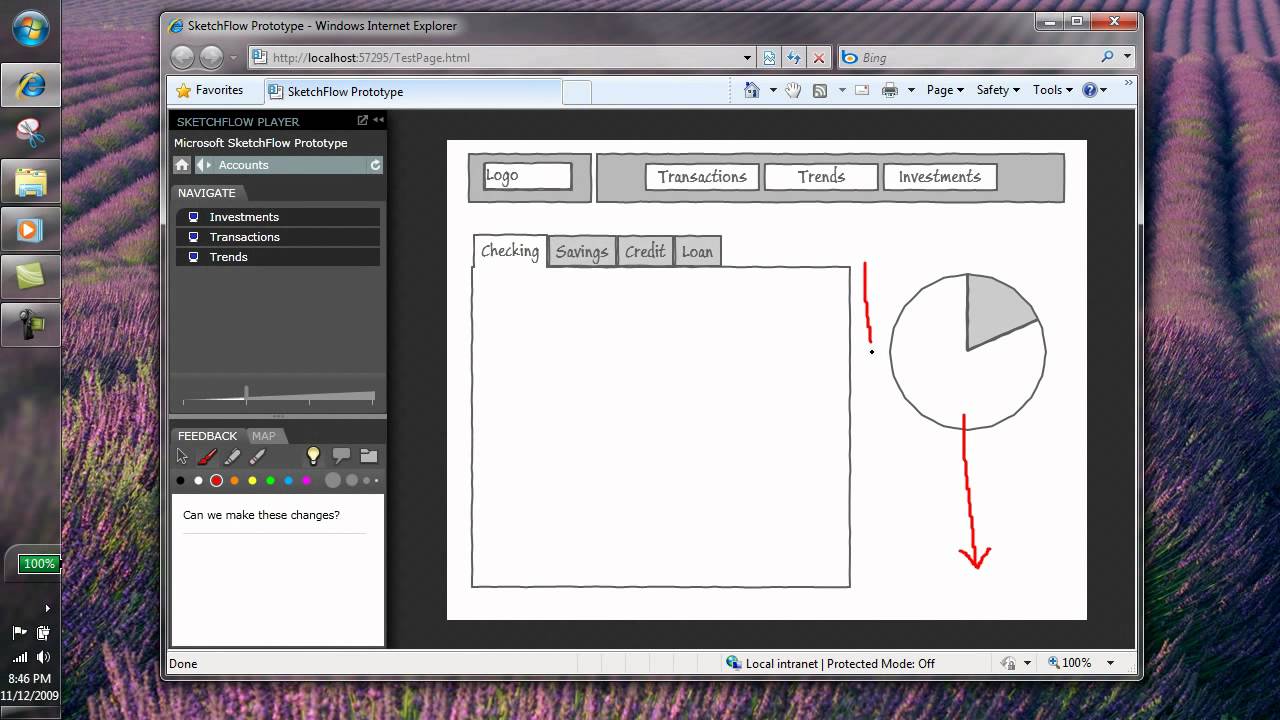Screen dimensions: 1280x720
Task: Open the feedback folder icon
Action: [369, 456]
